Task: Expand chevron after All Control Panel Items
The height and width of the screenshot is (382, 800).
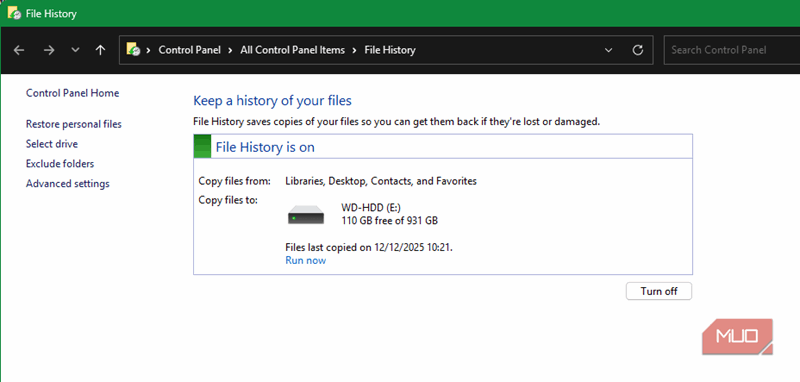Action: point(354,50)
